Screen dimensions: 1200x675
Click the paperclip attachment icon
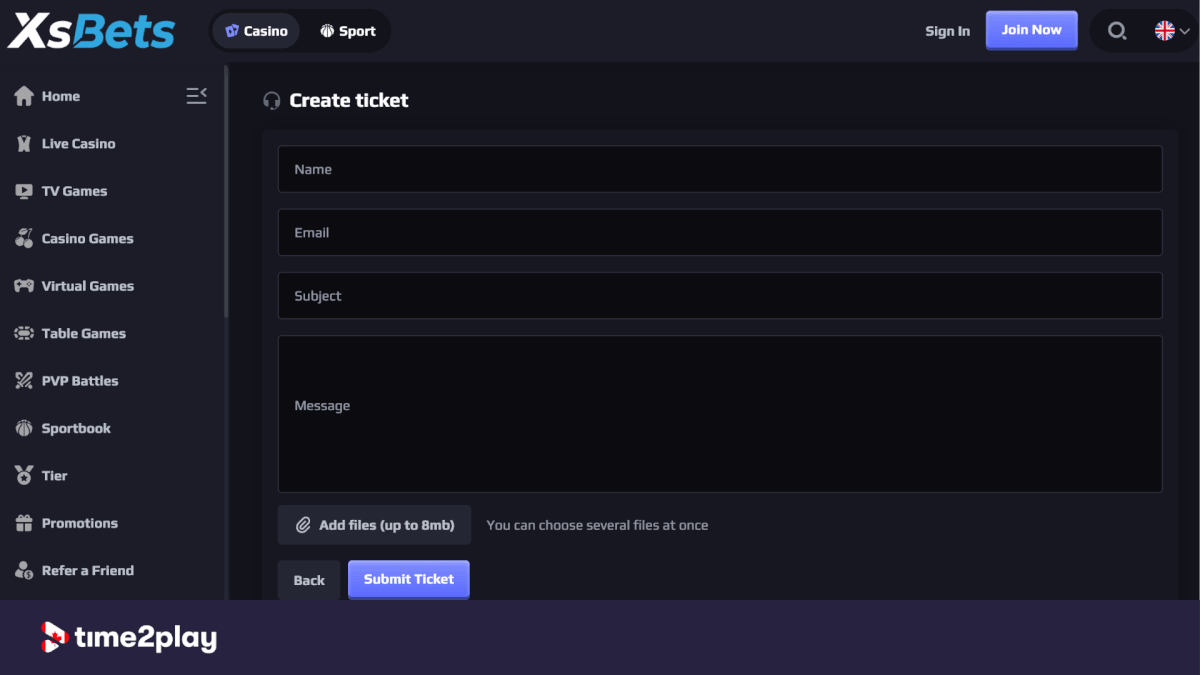tap(303, 525)
